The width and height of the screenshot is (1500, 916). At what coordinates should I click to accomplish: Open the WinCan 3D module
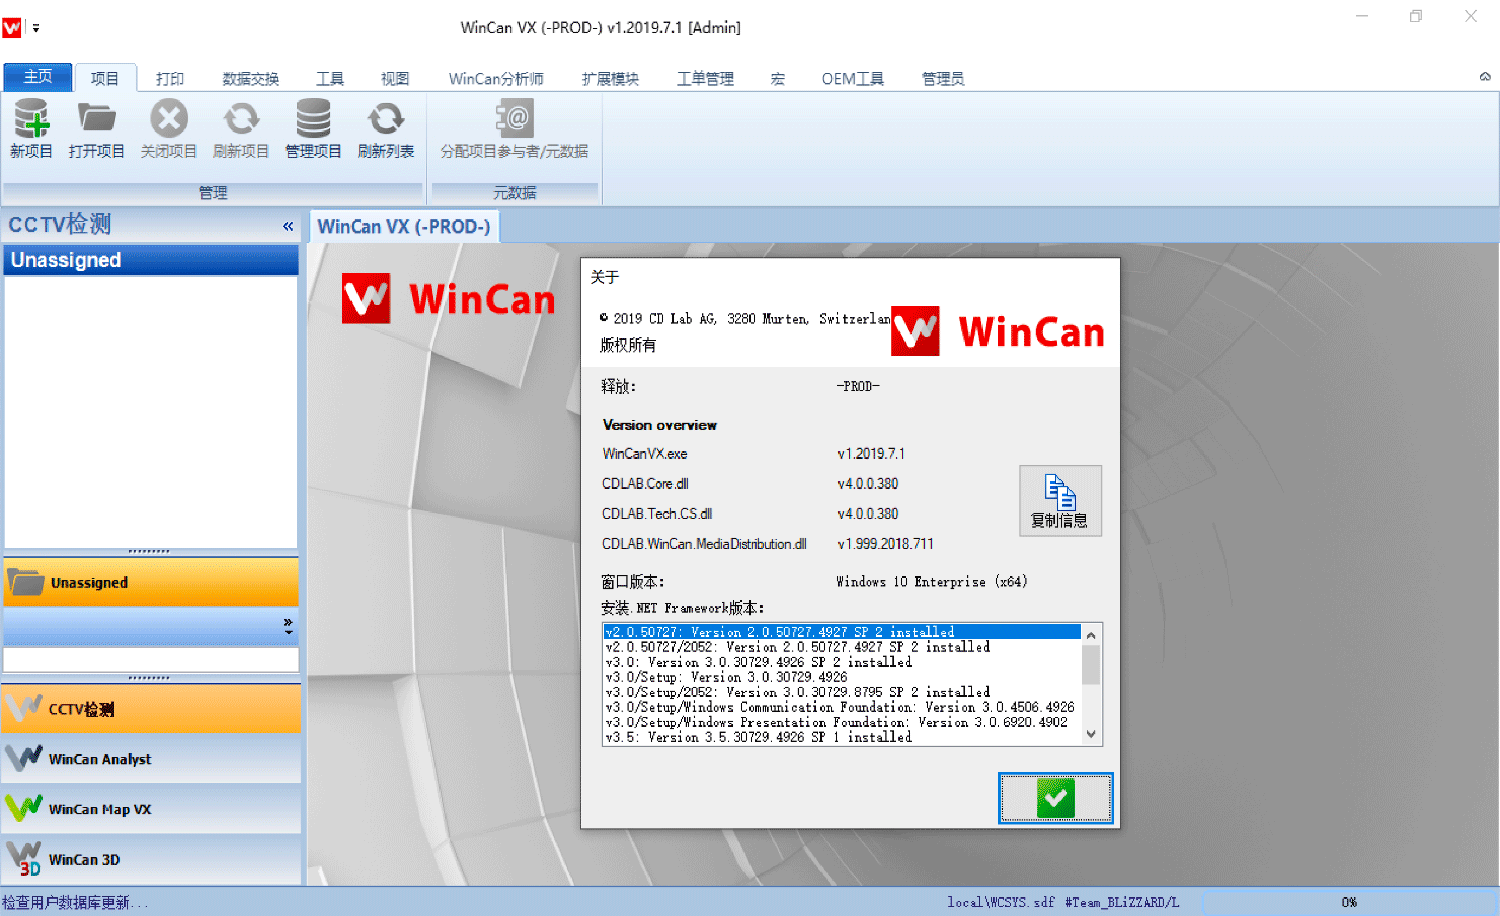pyautogui.click(x=151, y=859)
